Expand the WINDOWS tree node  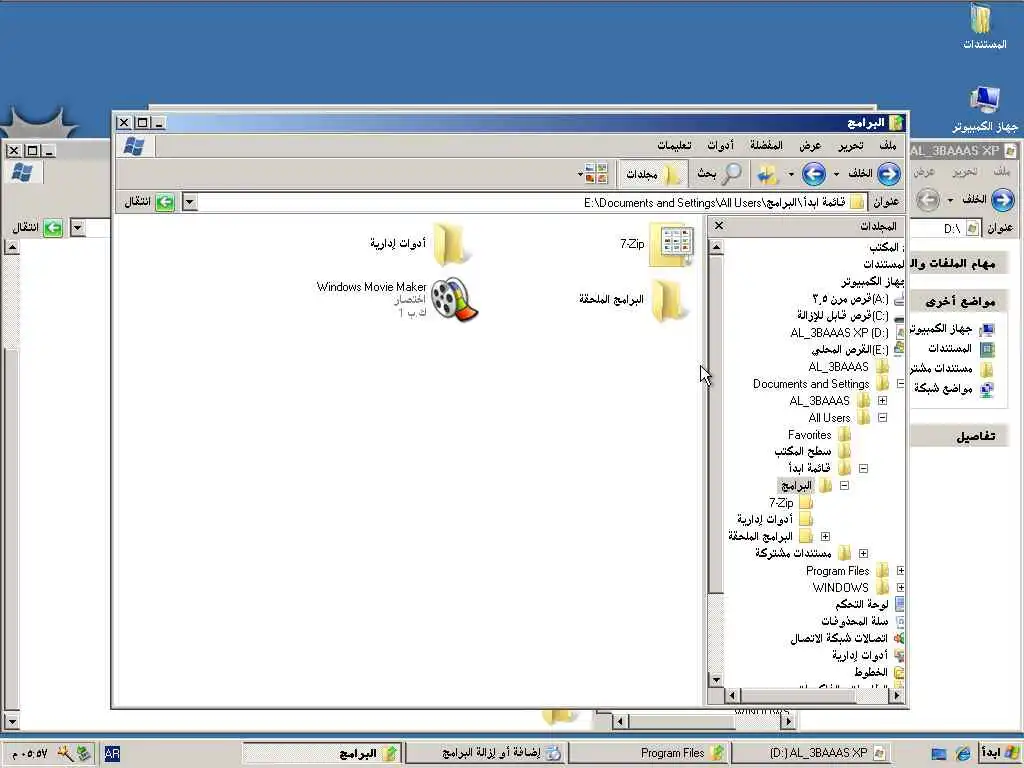point(900,588)
